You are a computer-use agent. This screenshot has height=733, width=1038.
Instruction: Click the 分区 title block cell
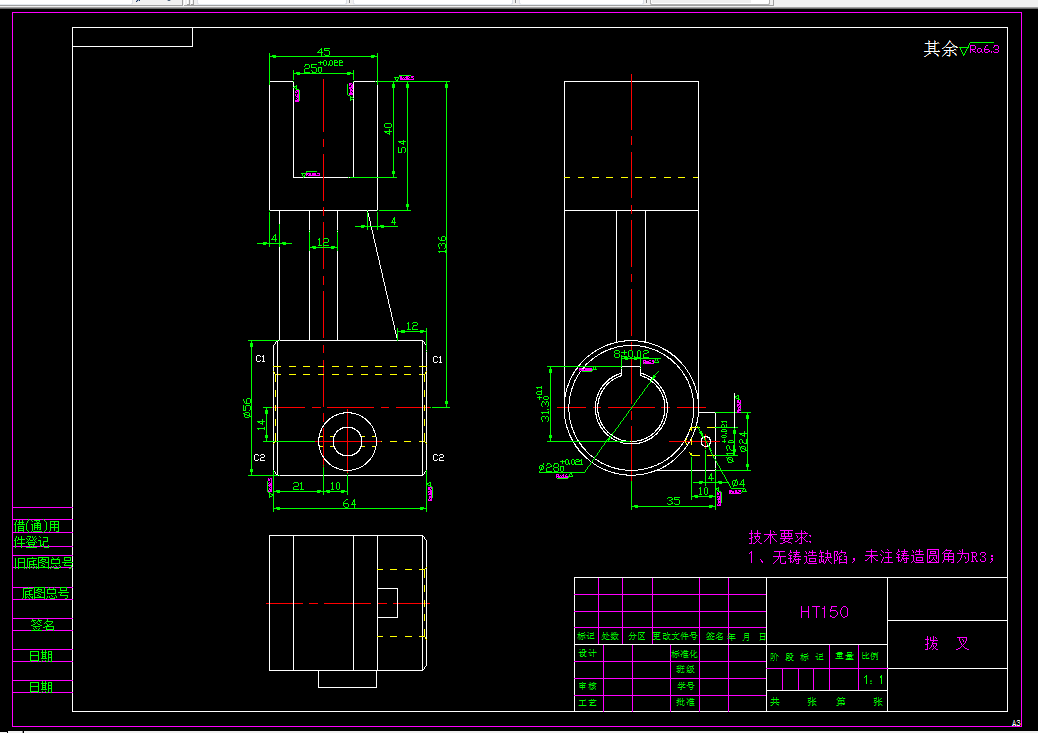[637, 636]
